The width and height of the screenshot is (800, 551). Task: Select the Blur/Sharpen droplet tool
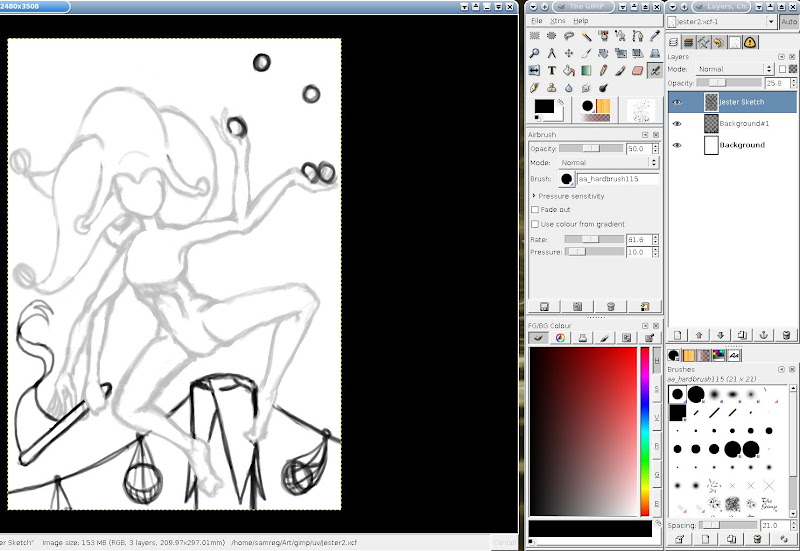(569, 88)
